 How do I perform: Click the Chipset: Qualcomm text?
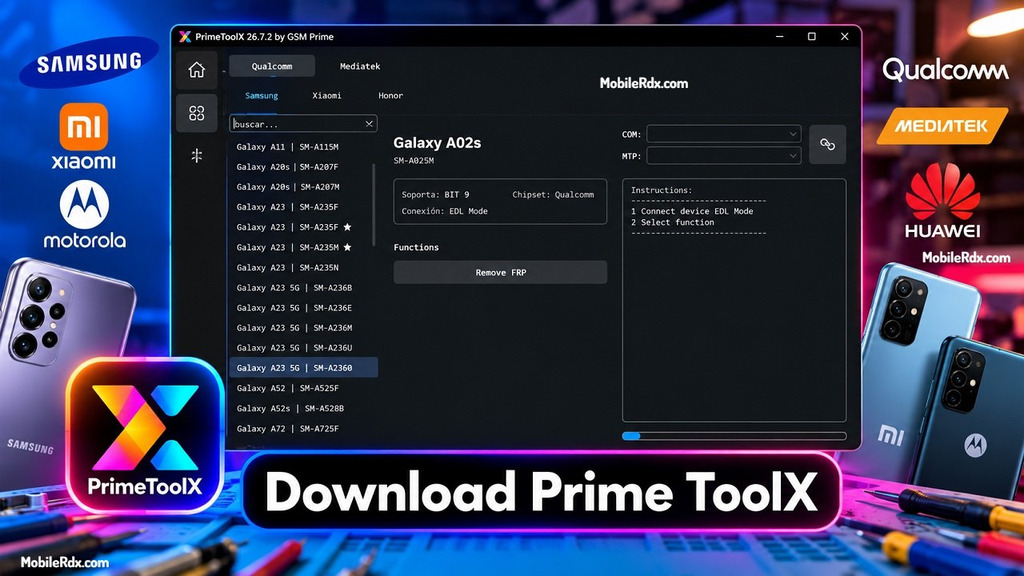[x=553, y=195]
